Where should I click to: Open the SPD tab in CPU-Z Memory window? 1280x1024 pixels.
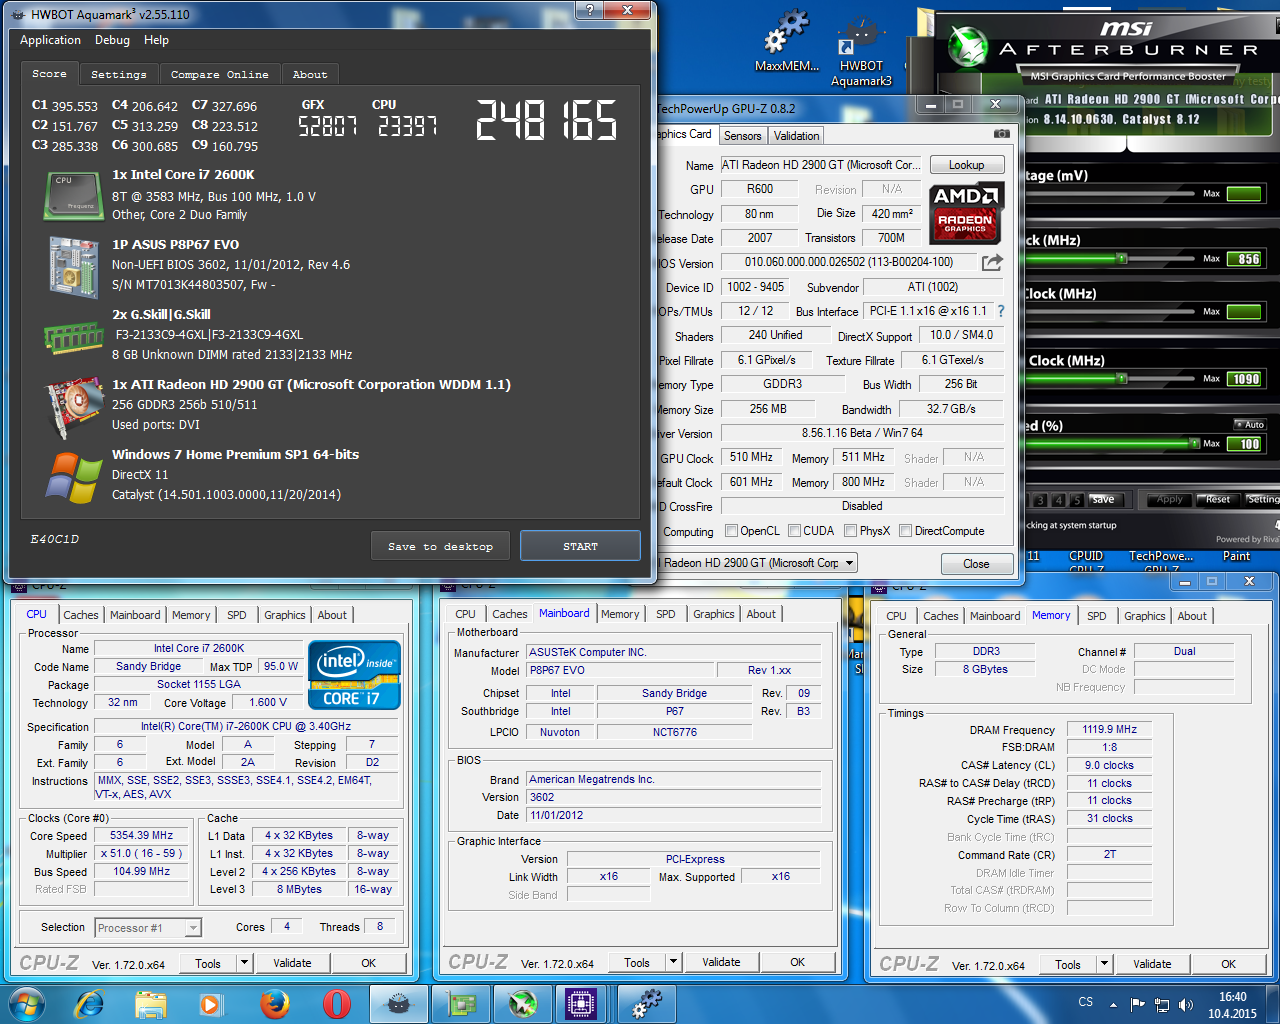click(x=1097, y=616)
